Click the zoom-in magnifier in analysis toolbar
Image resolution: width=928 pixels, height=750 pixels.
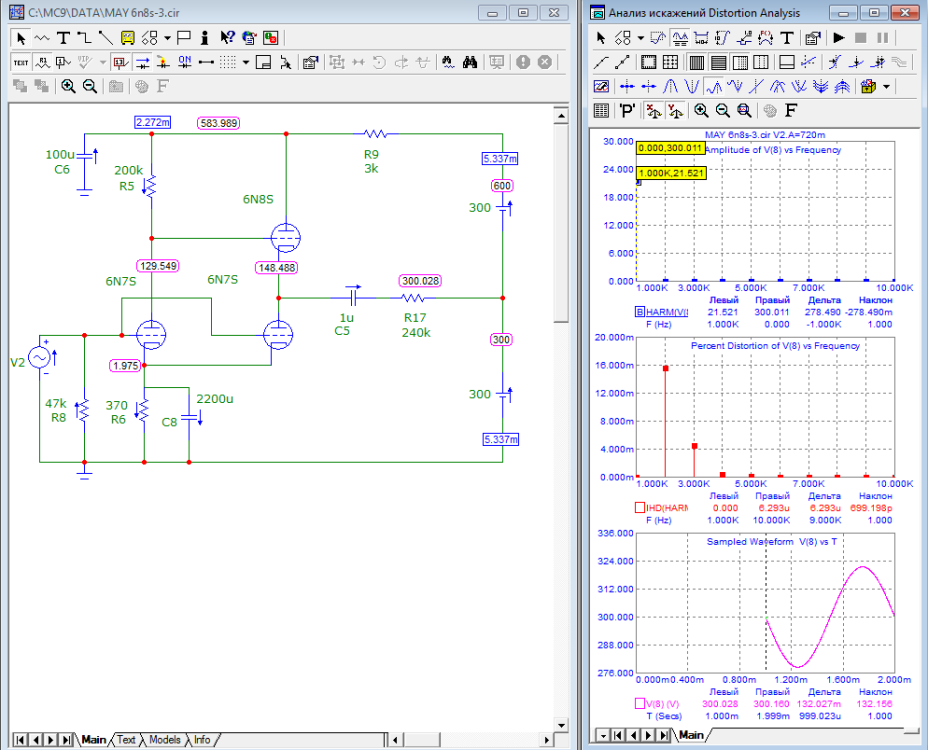click(701, 110)
